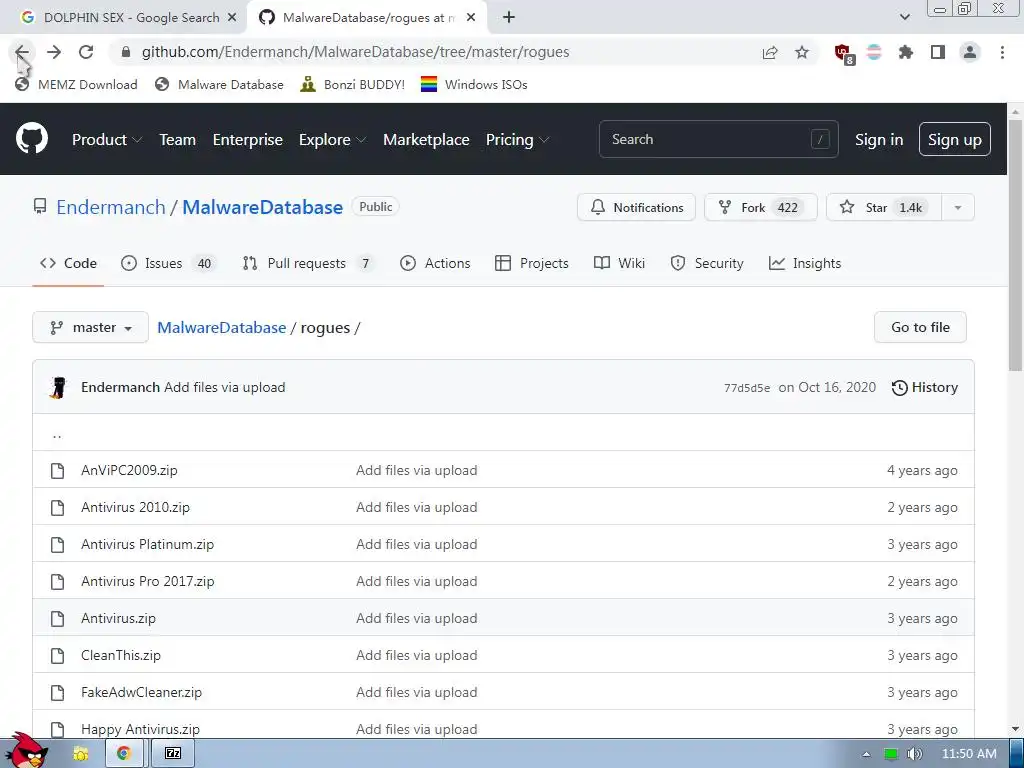Open commit hash 77d5d5e
1024x768 pixels.
tap(747, 388)
